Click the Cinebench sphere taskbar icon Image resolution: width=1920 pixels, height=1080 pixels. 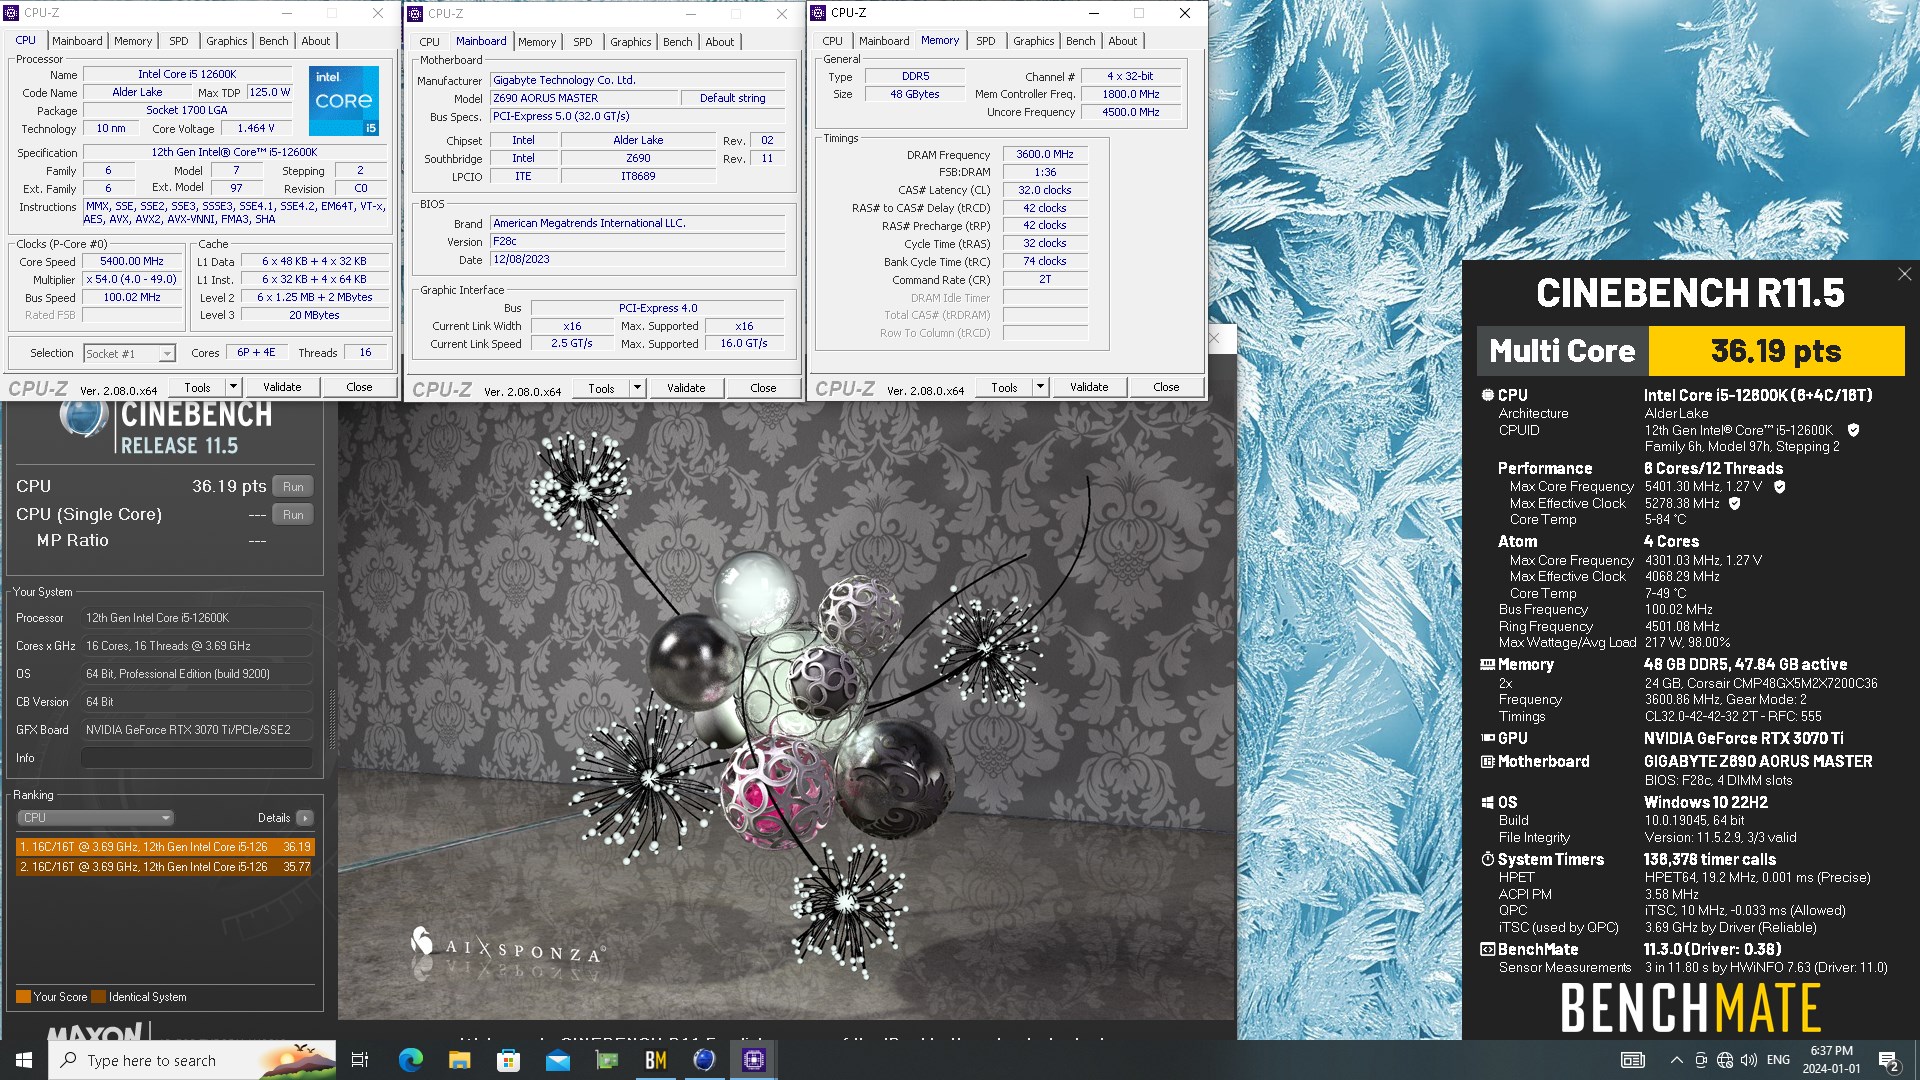click(705, 1060)
